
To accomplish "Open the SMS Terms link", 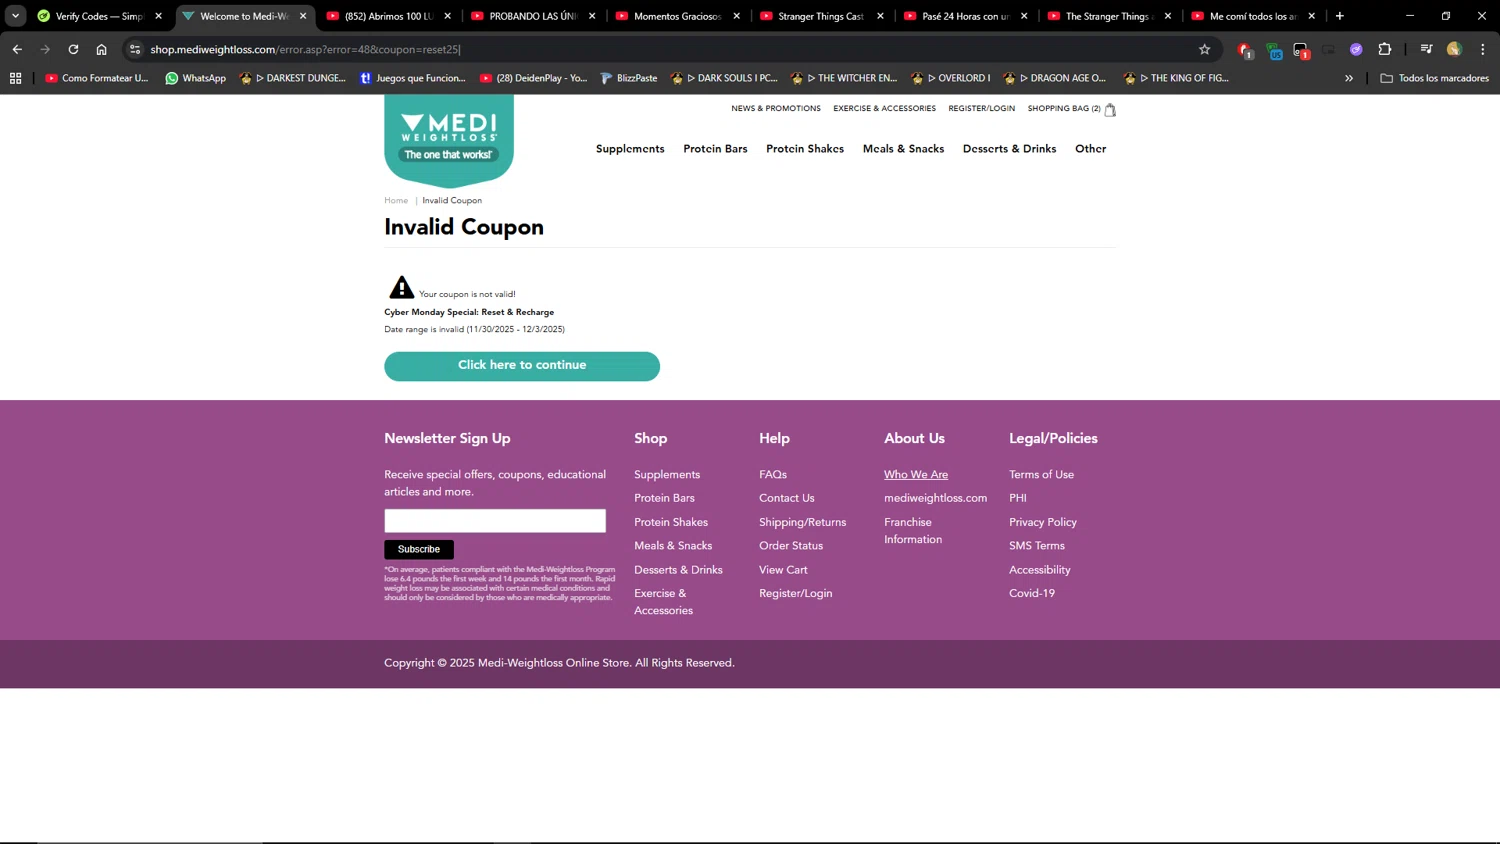I will 1037,546.
